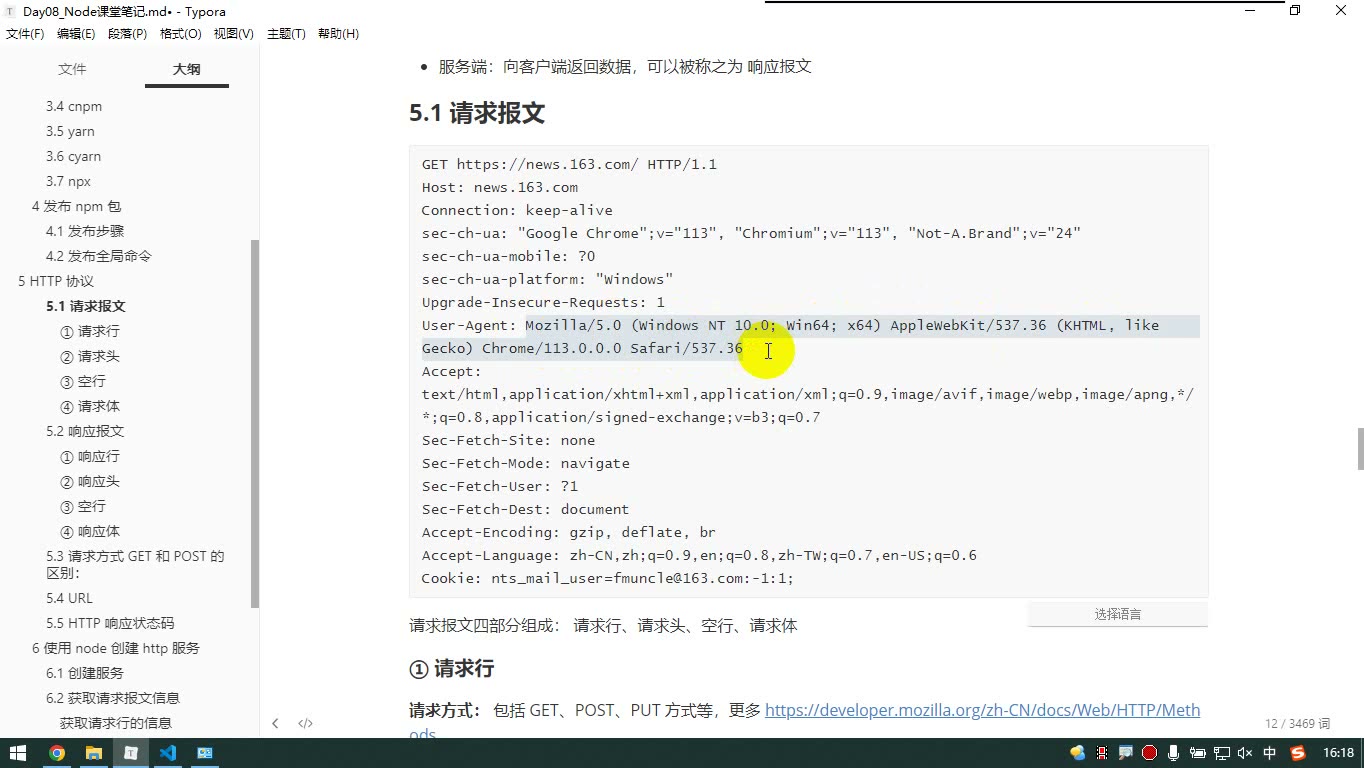Open Google Chrome from the taskbar
1364x768 pixels.
pyautogui.click(x=57, y=753)
